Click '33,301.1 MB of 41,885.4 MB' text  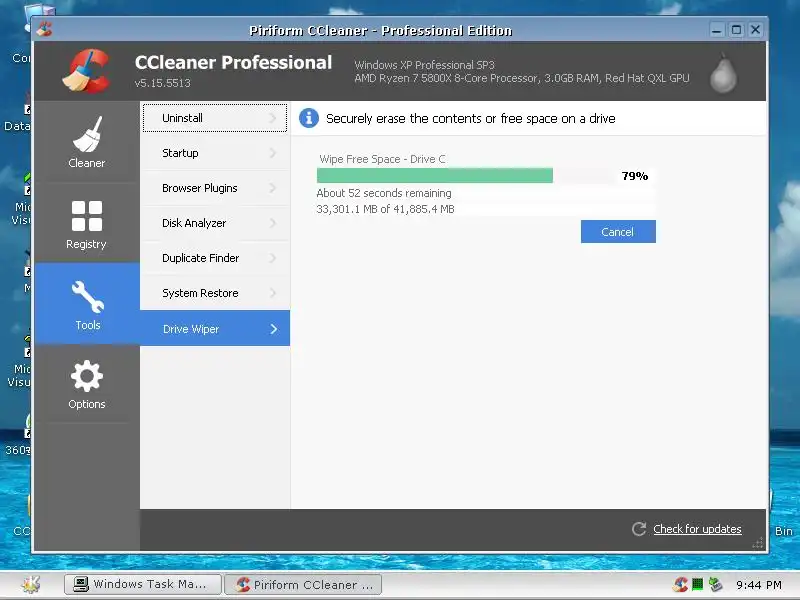click(x=385, y=209)
